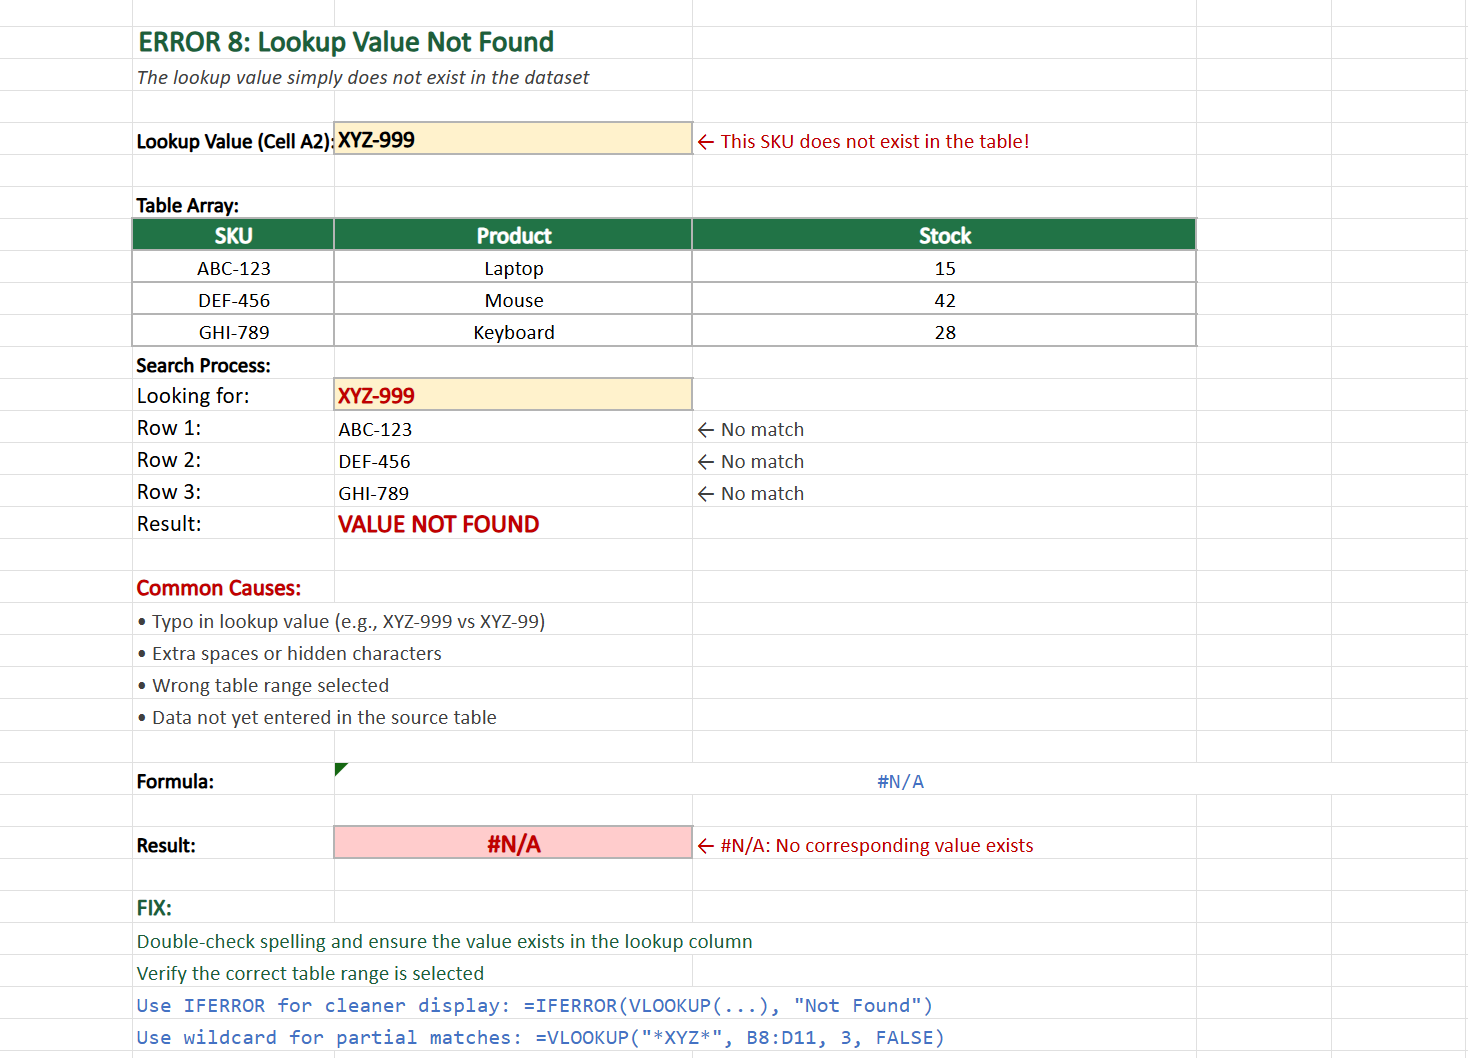Screen dimensions: 1468x1058
Task: Click the stock value 15
Action: click(x=944, y=268)
